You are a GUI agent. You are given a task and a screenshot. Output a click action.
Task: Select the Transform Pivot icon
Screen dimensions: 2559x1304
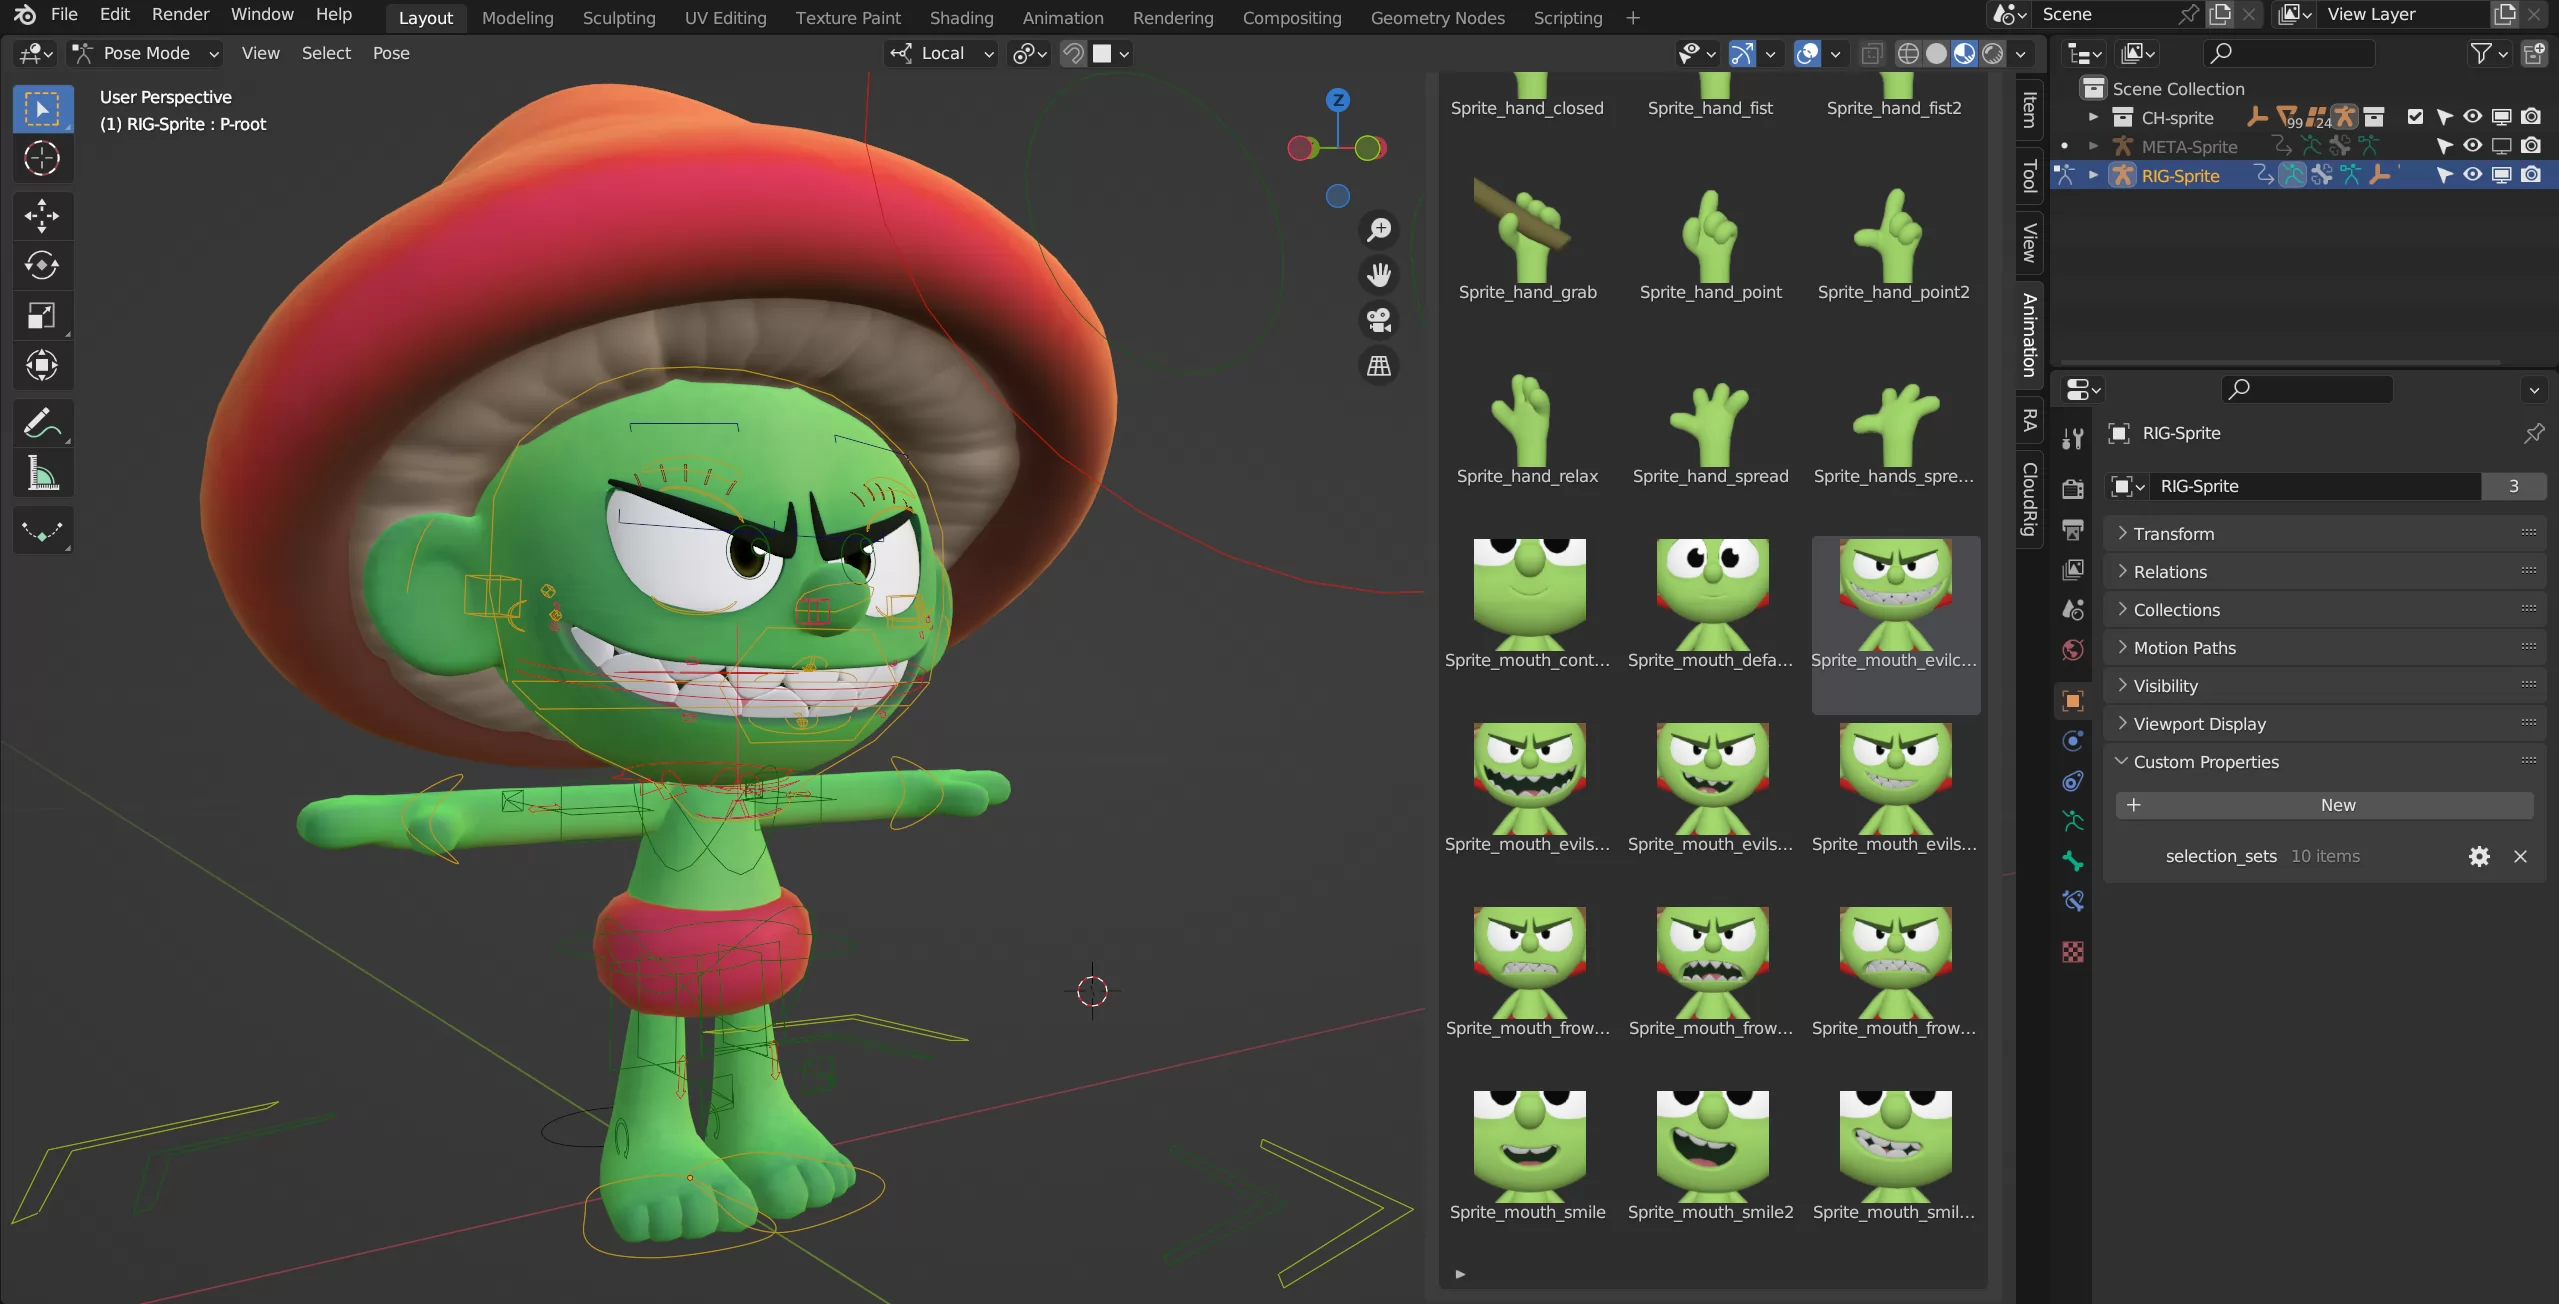tap(1028, 53)
